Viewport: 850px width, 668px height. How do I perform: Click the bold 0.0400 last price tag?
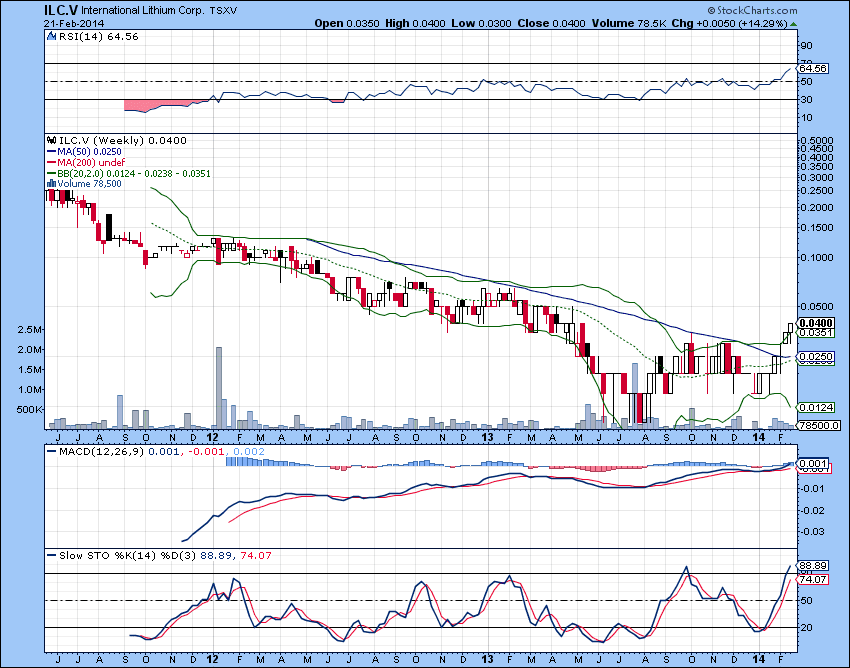point(816,323)
